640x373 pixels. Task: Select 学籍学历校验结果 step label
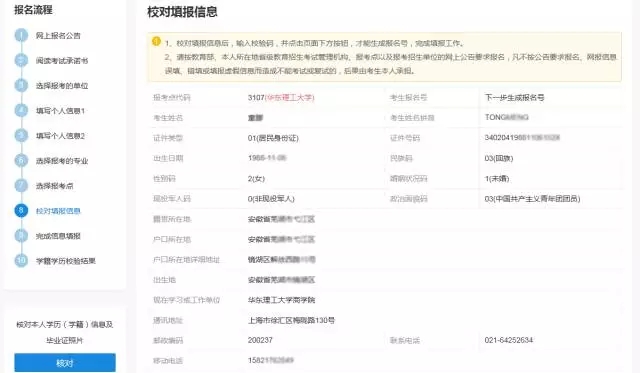click(65, 261)
